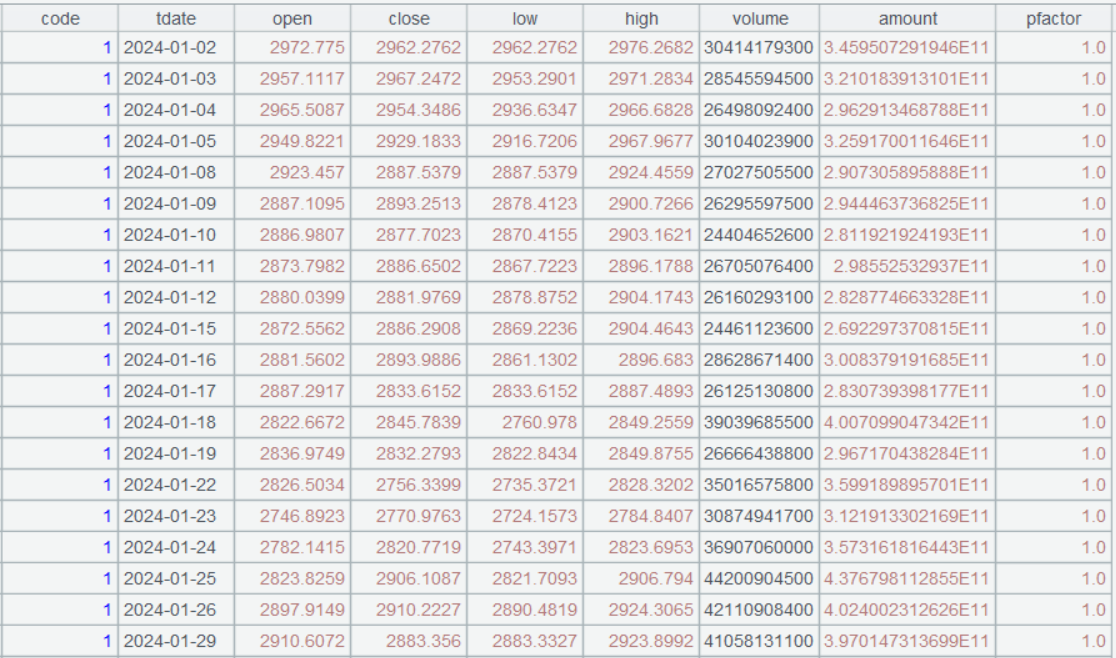Select low value 2760.978

click(x=525, y=423)
